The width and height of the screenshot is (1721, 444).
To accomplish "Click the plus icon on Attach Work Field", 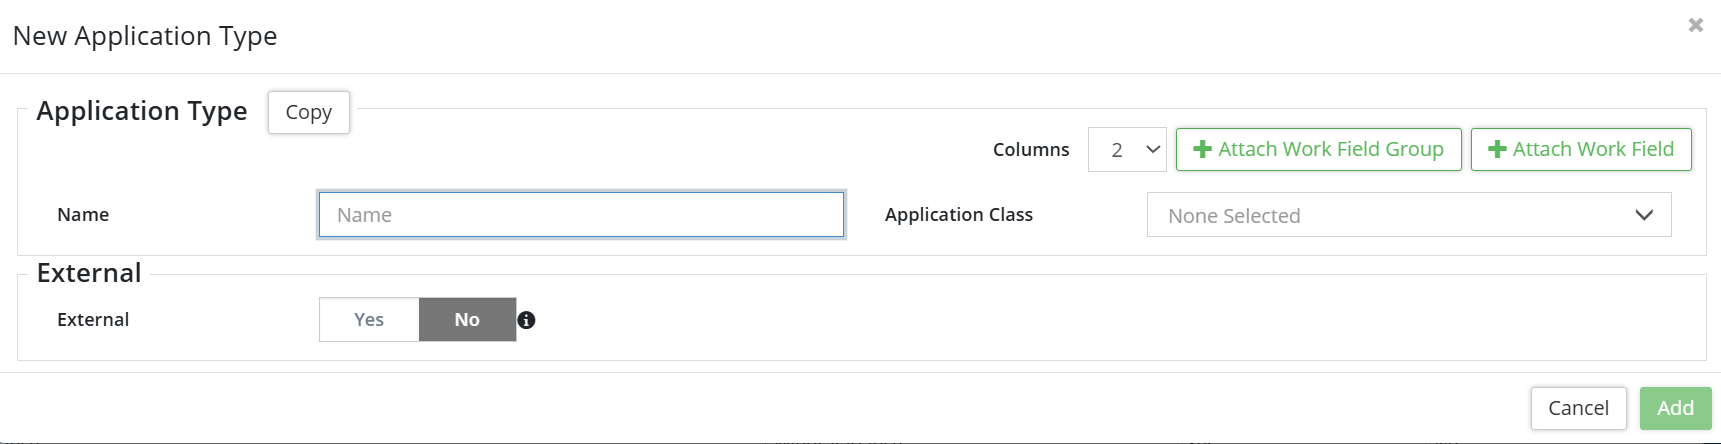I will coord(1497,149).
